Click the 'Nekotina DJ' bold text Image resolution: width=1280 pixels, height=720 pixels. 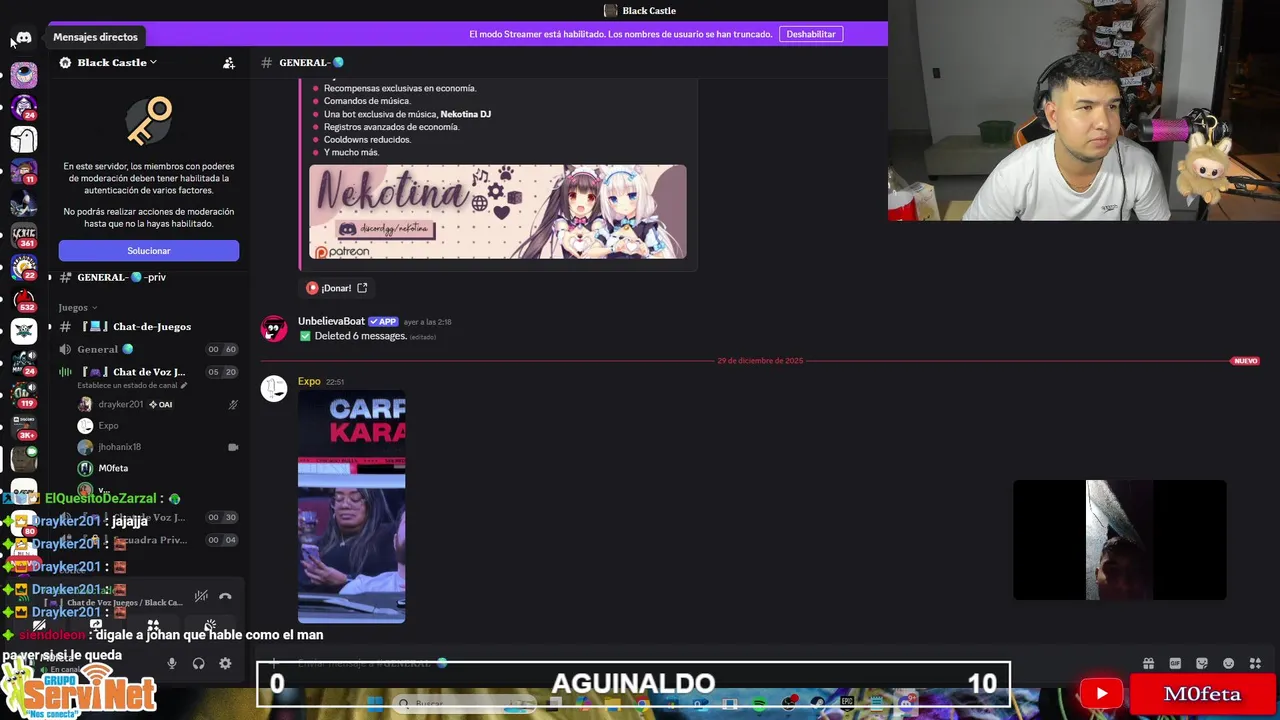point(466,114)
